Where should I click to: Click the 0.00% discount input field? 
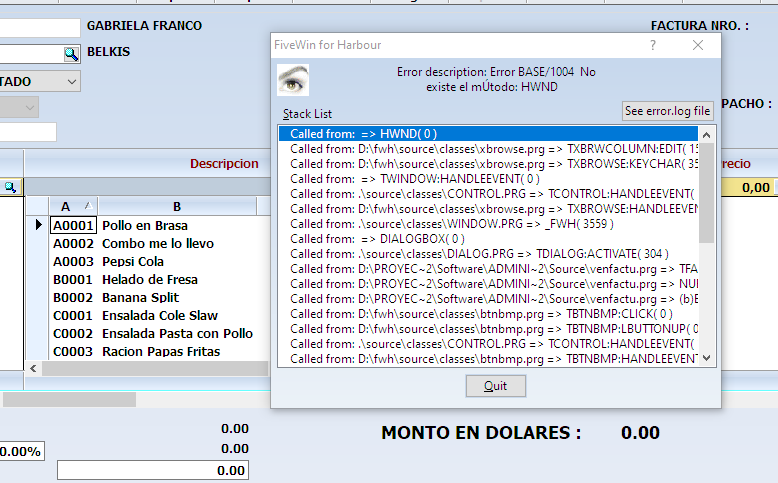point(21,451)
